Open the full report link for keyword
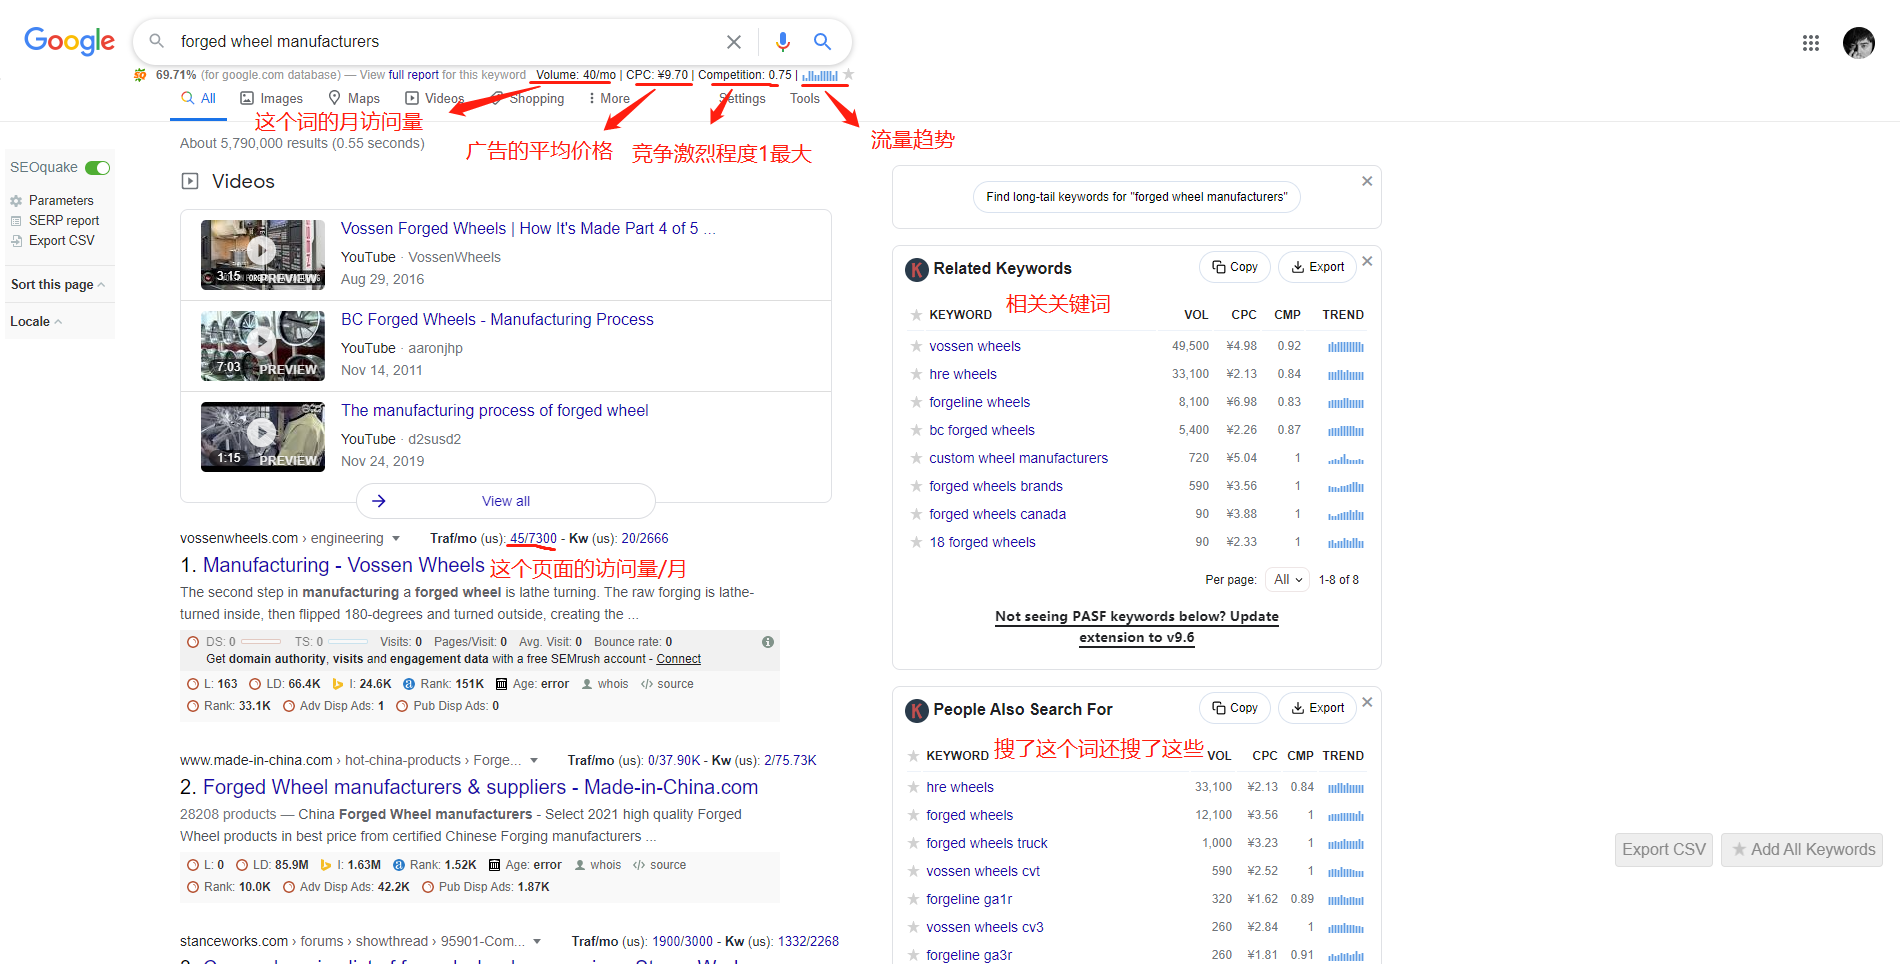This screenshot has height=964, width=1900. (414, 75)
